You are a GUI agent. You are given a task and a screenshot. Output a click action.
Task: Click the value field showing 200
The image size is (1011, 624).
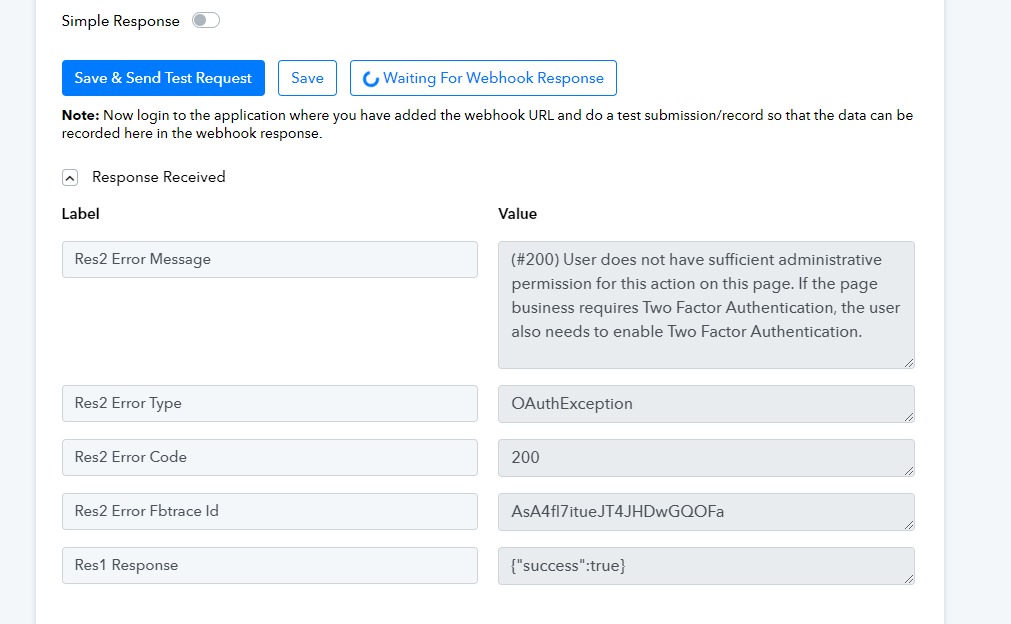706,458
